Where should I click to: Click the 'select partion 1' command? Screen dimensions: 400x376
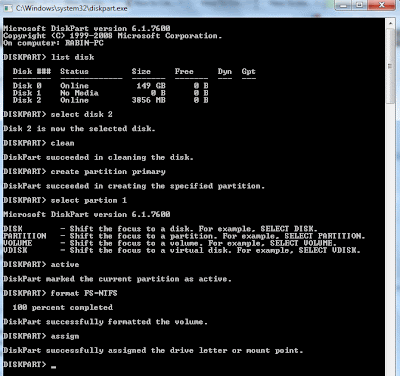point(89,200)
